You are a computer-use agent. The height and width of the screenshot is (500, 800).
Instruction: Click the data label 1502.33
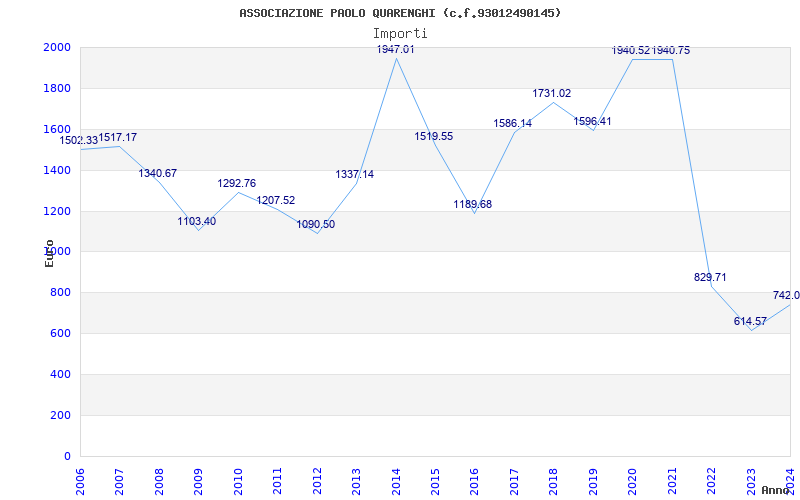coord(79,140)
